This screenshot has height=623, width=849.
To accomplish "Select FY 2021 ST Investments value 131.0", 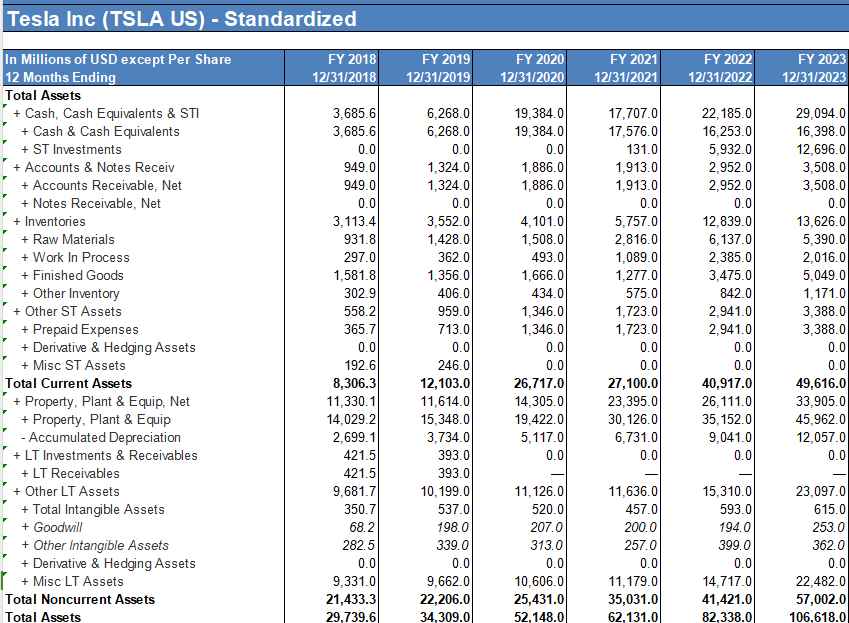I will (642, 149).
